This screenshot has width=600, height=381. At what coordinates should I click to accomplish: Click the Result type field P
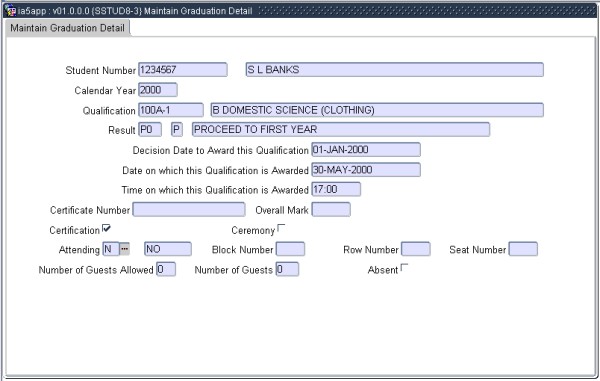coord(176,129)
